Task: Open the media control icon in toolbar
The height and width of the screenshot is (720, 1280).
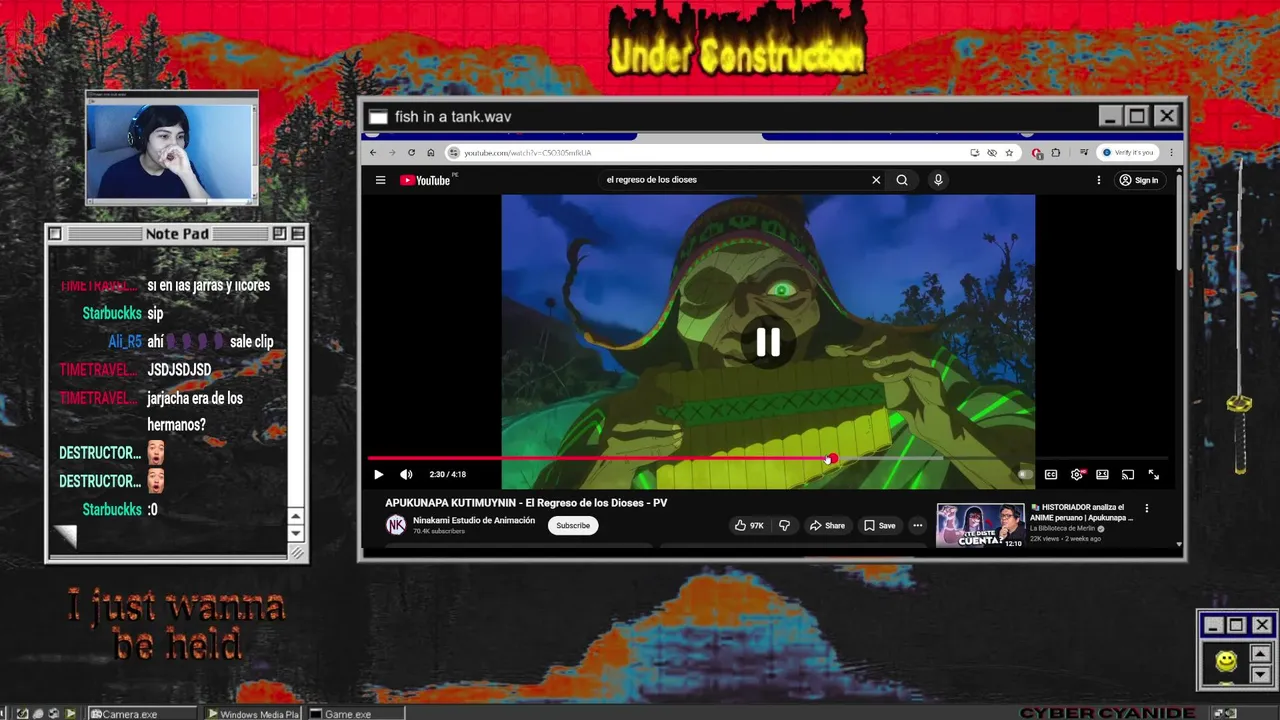Action: point(1084,153)
